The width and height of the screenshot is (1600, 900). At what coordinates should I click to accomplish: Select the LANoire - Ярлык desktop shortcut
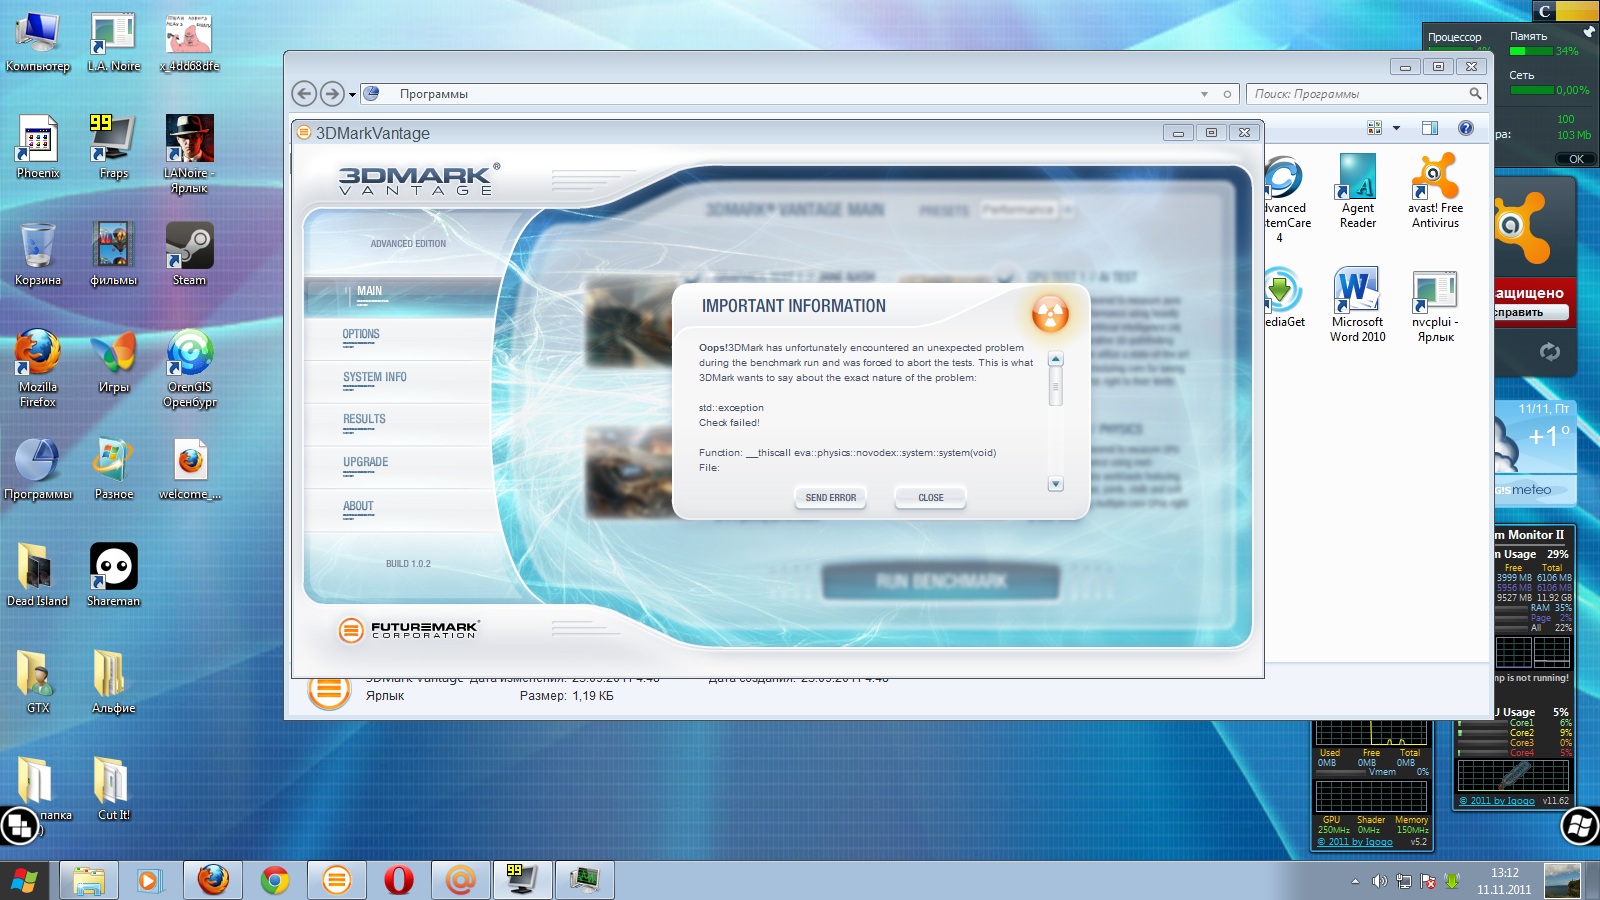(189, 155)
